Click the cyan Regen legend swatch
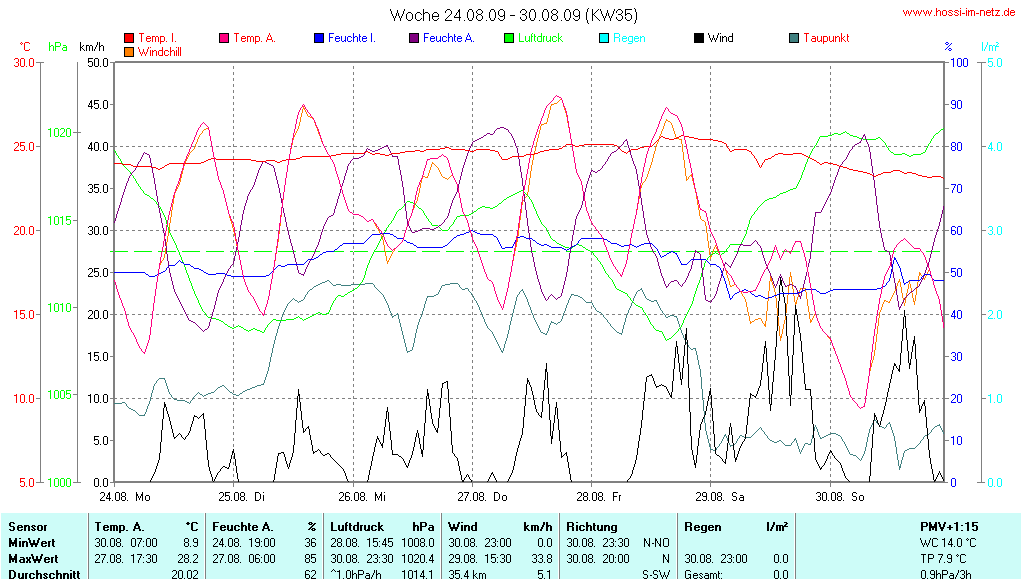The image size is (1021, 579). (604, 38)
